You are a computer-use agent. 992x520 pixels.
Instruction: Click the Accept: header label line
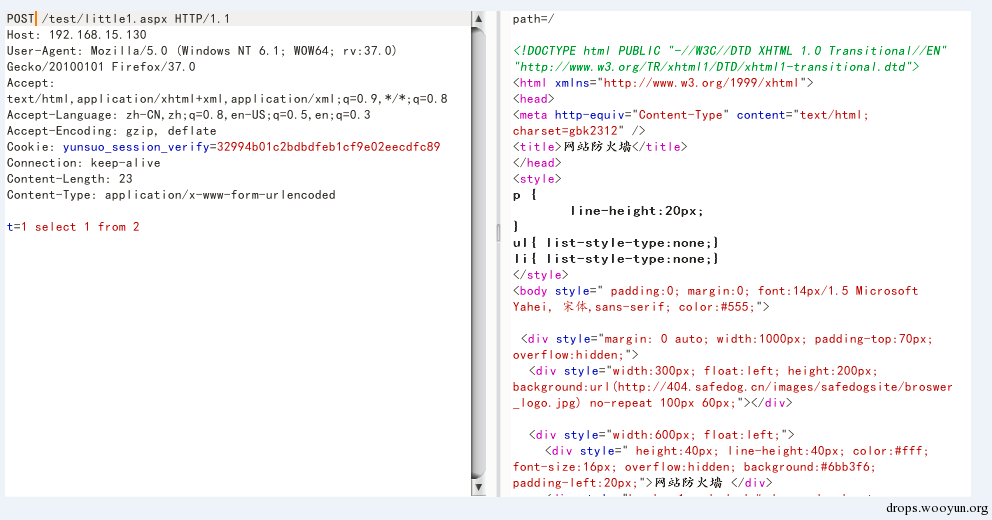pos(30,83)
